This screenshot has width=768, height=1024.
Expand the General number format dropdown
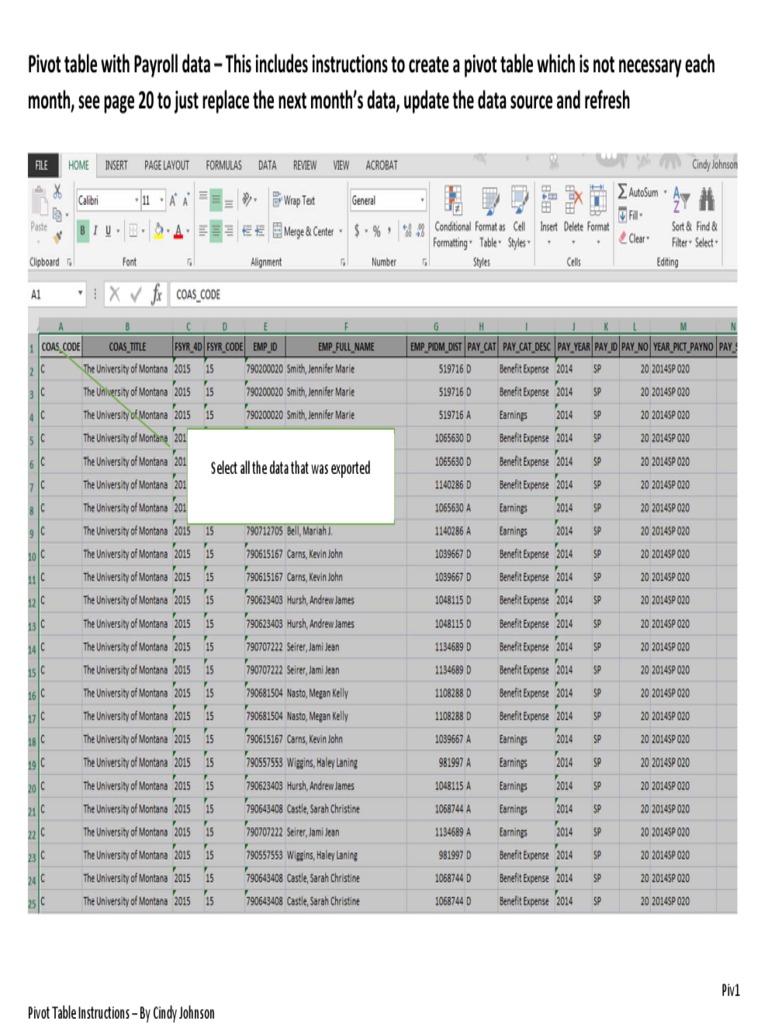[x=423, y=201]
